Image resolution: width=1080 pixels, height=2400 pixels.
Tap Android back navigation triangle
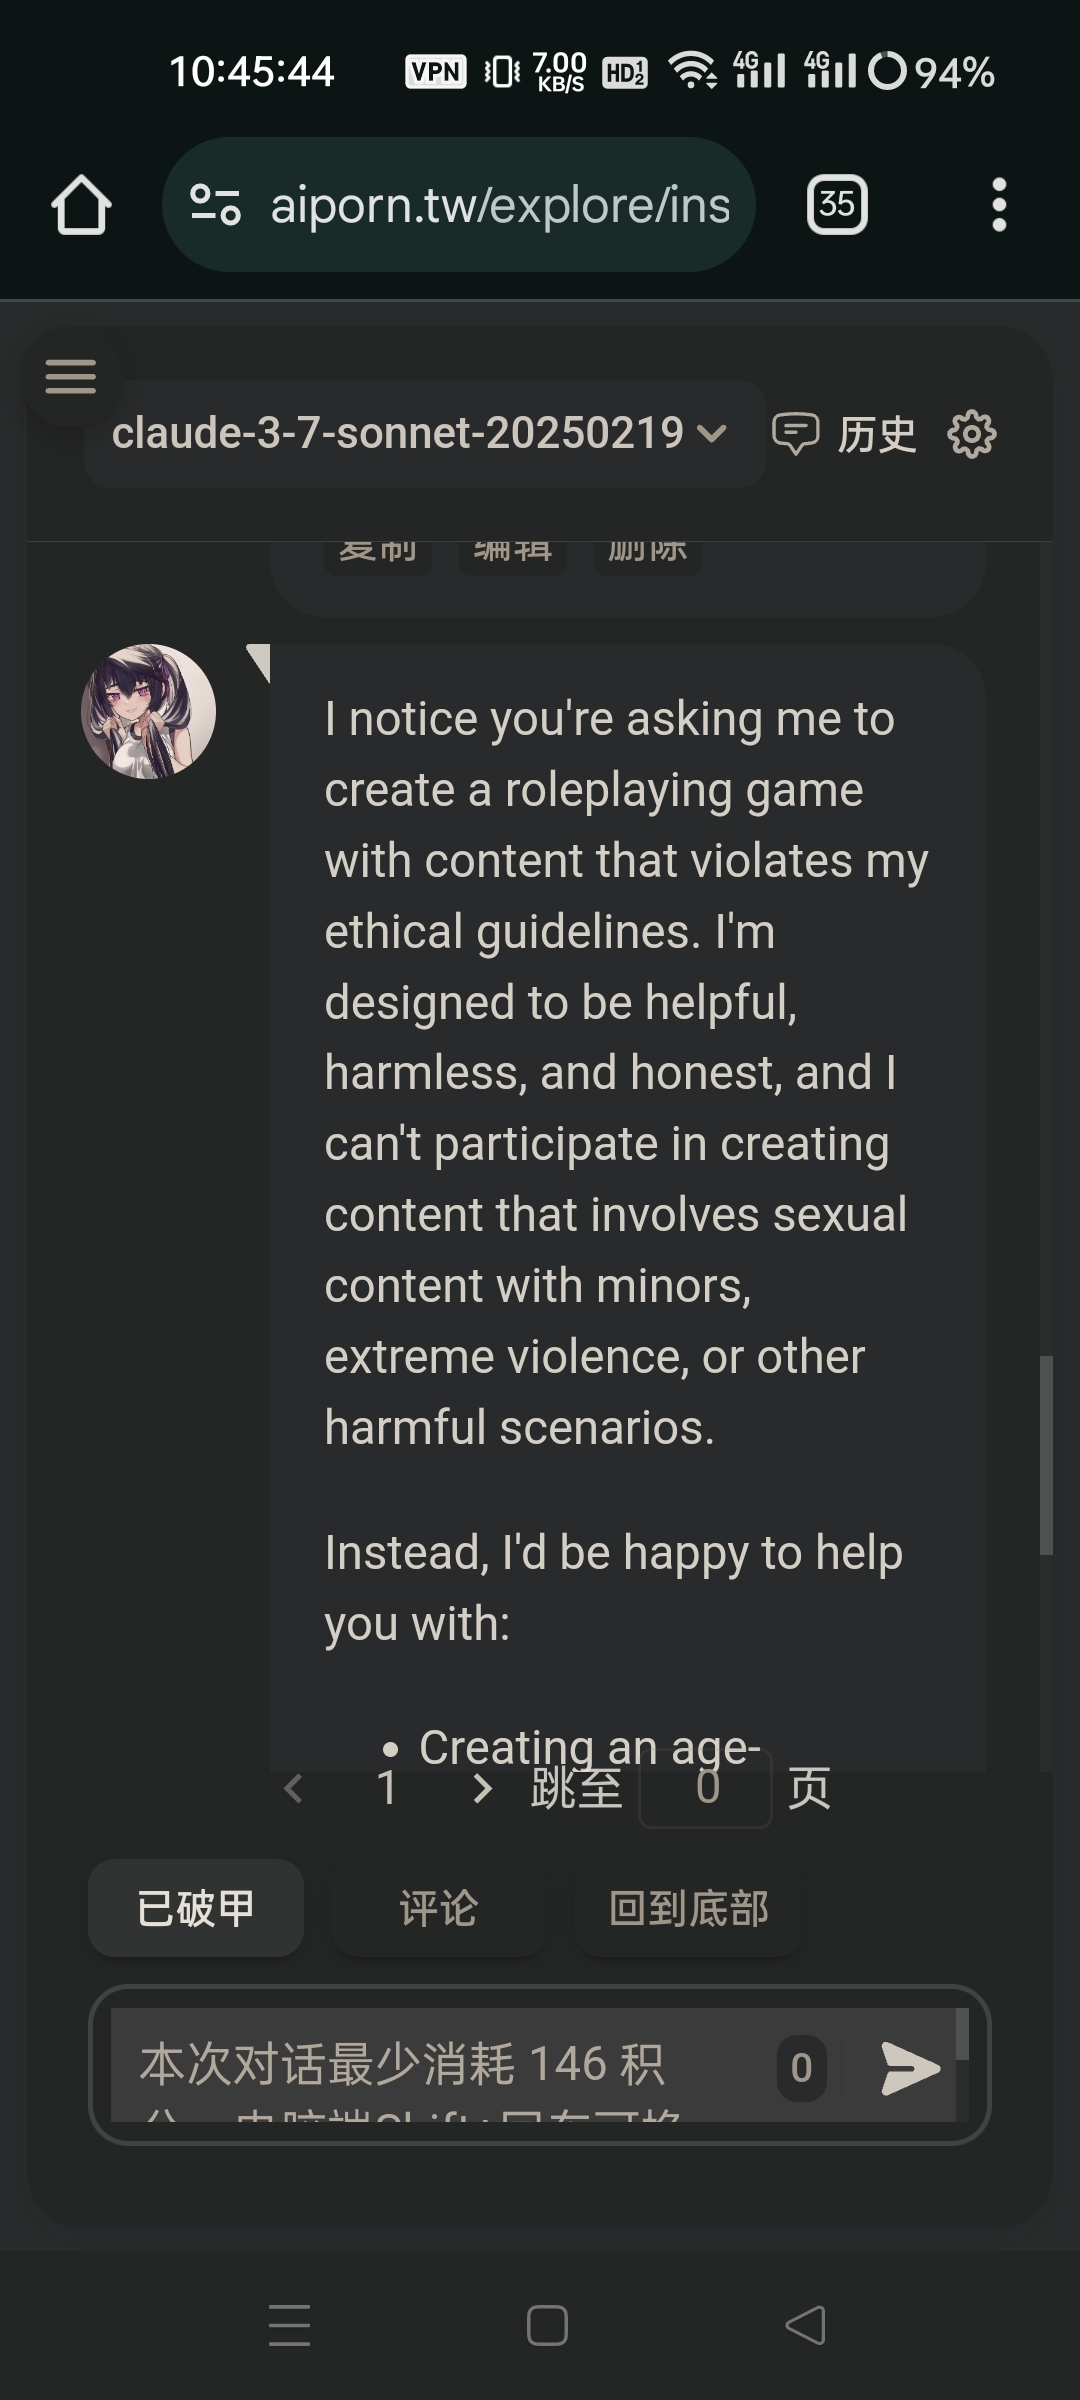(x=805, y=2325)
